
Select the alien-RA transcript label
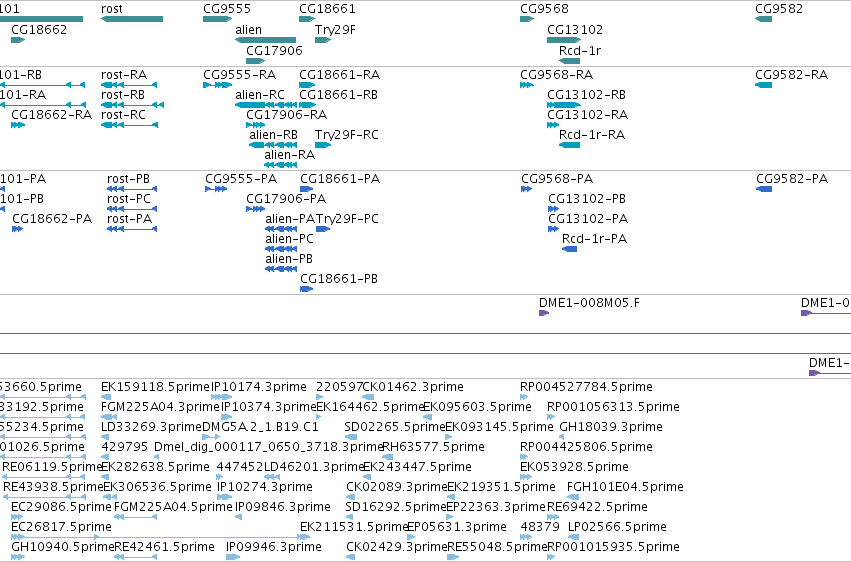click(290, 155)
